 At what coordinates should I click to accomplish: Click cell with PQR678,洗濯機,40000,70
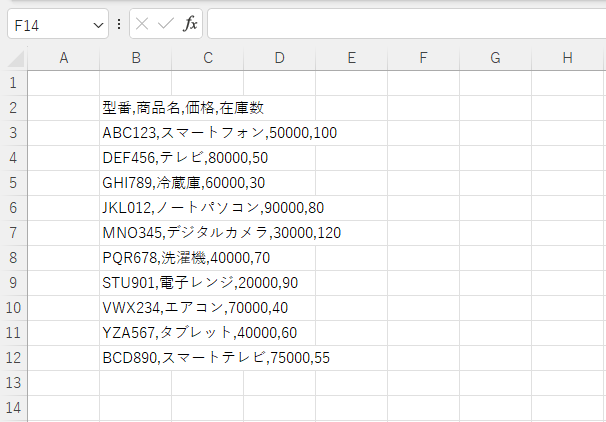coord(136,258)
